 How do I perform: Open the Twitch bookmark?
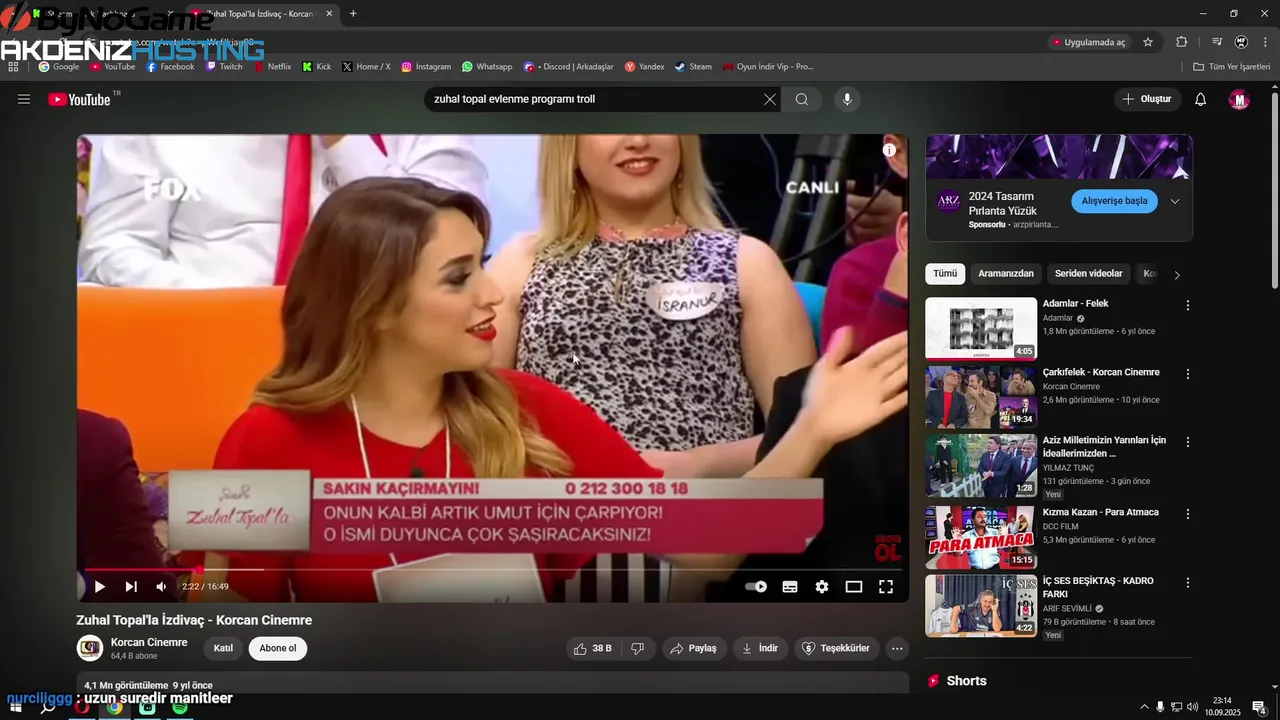click(224, 67)
